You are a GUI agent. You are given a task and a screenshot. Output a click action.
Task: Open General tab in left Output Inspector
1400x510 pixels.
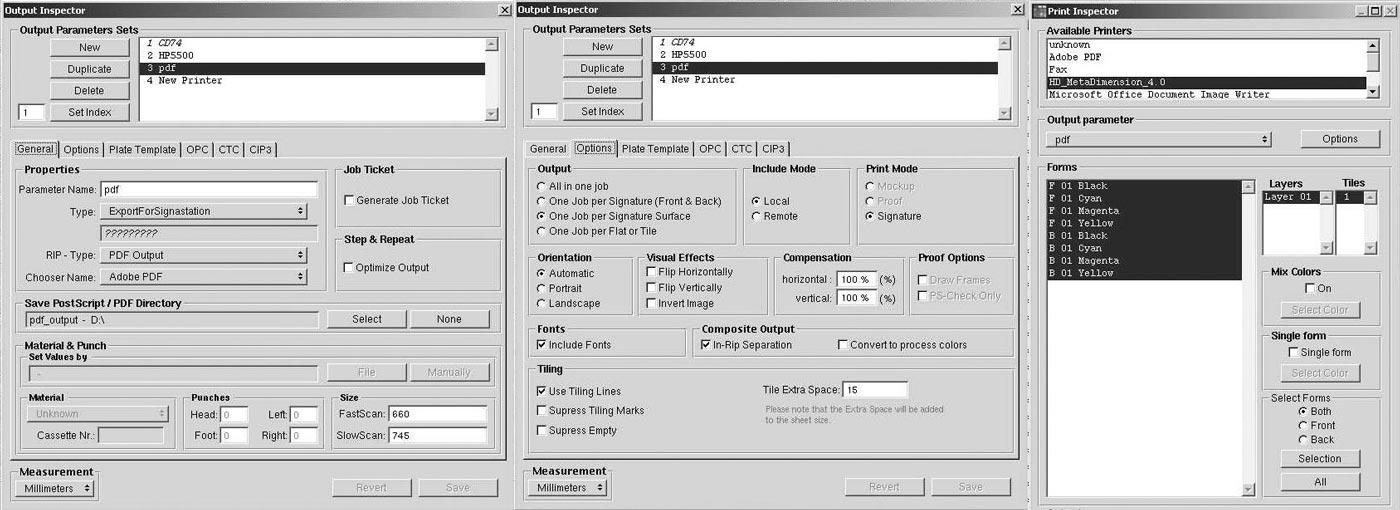pyautogui.click(x=35, y=149)
